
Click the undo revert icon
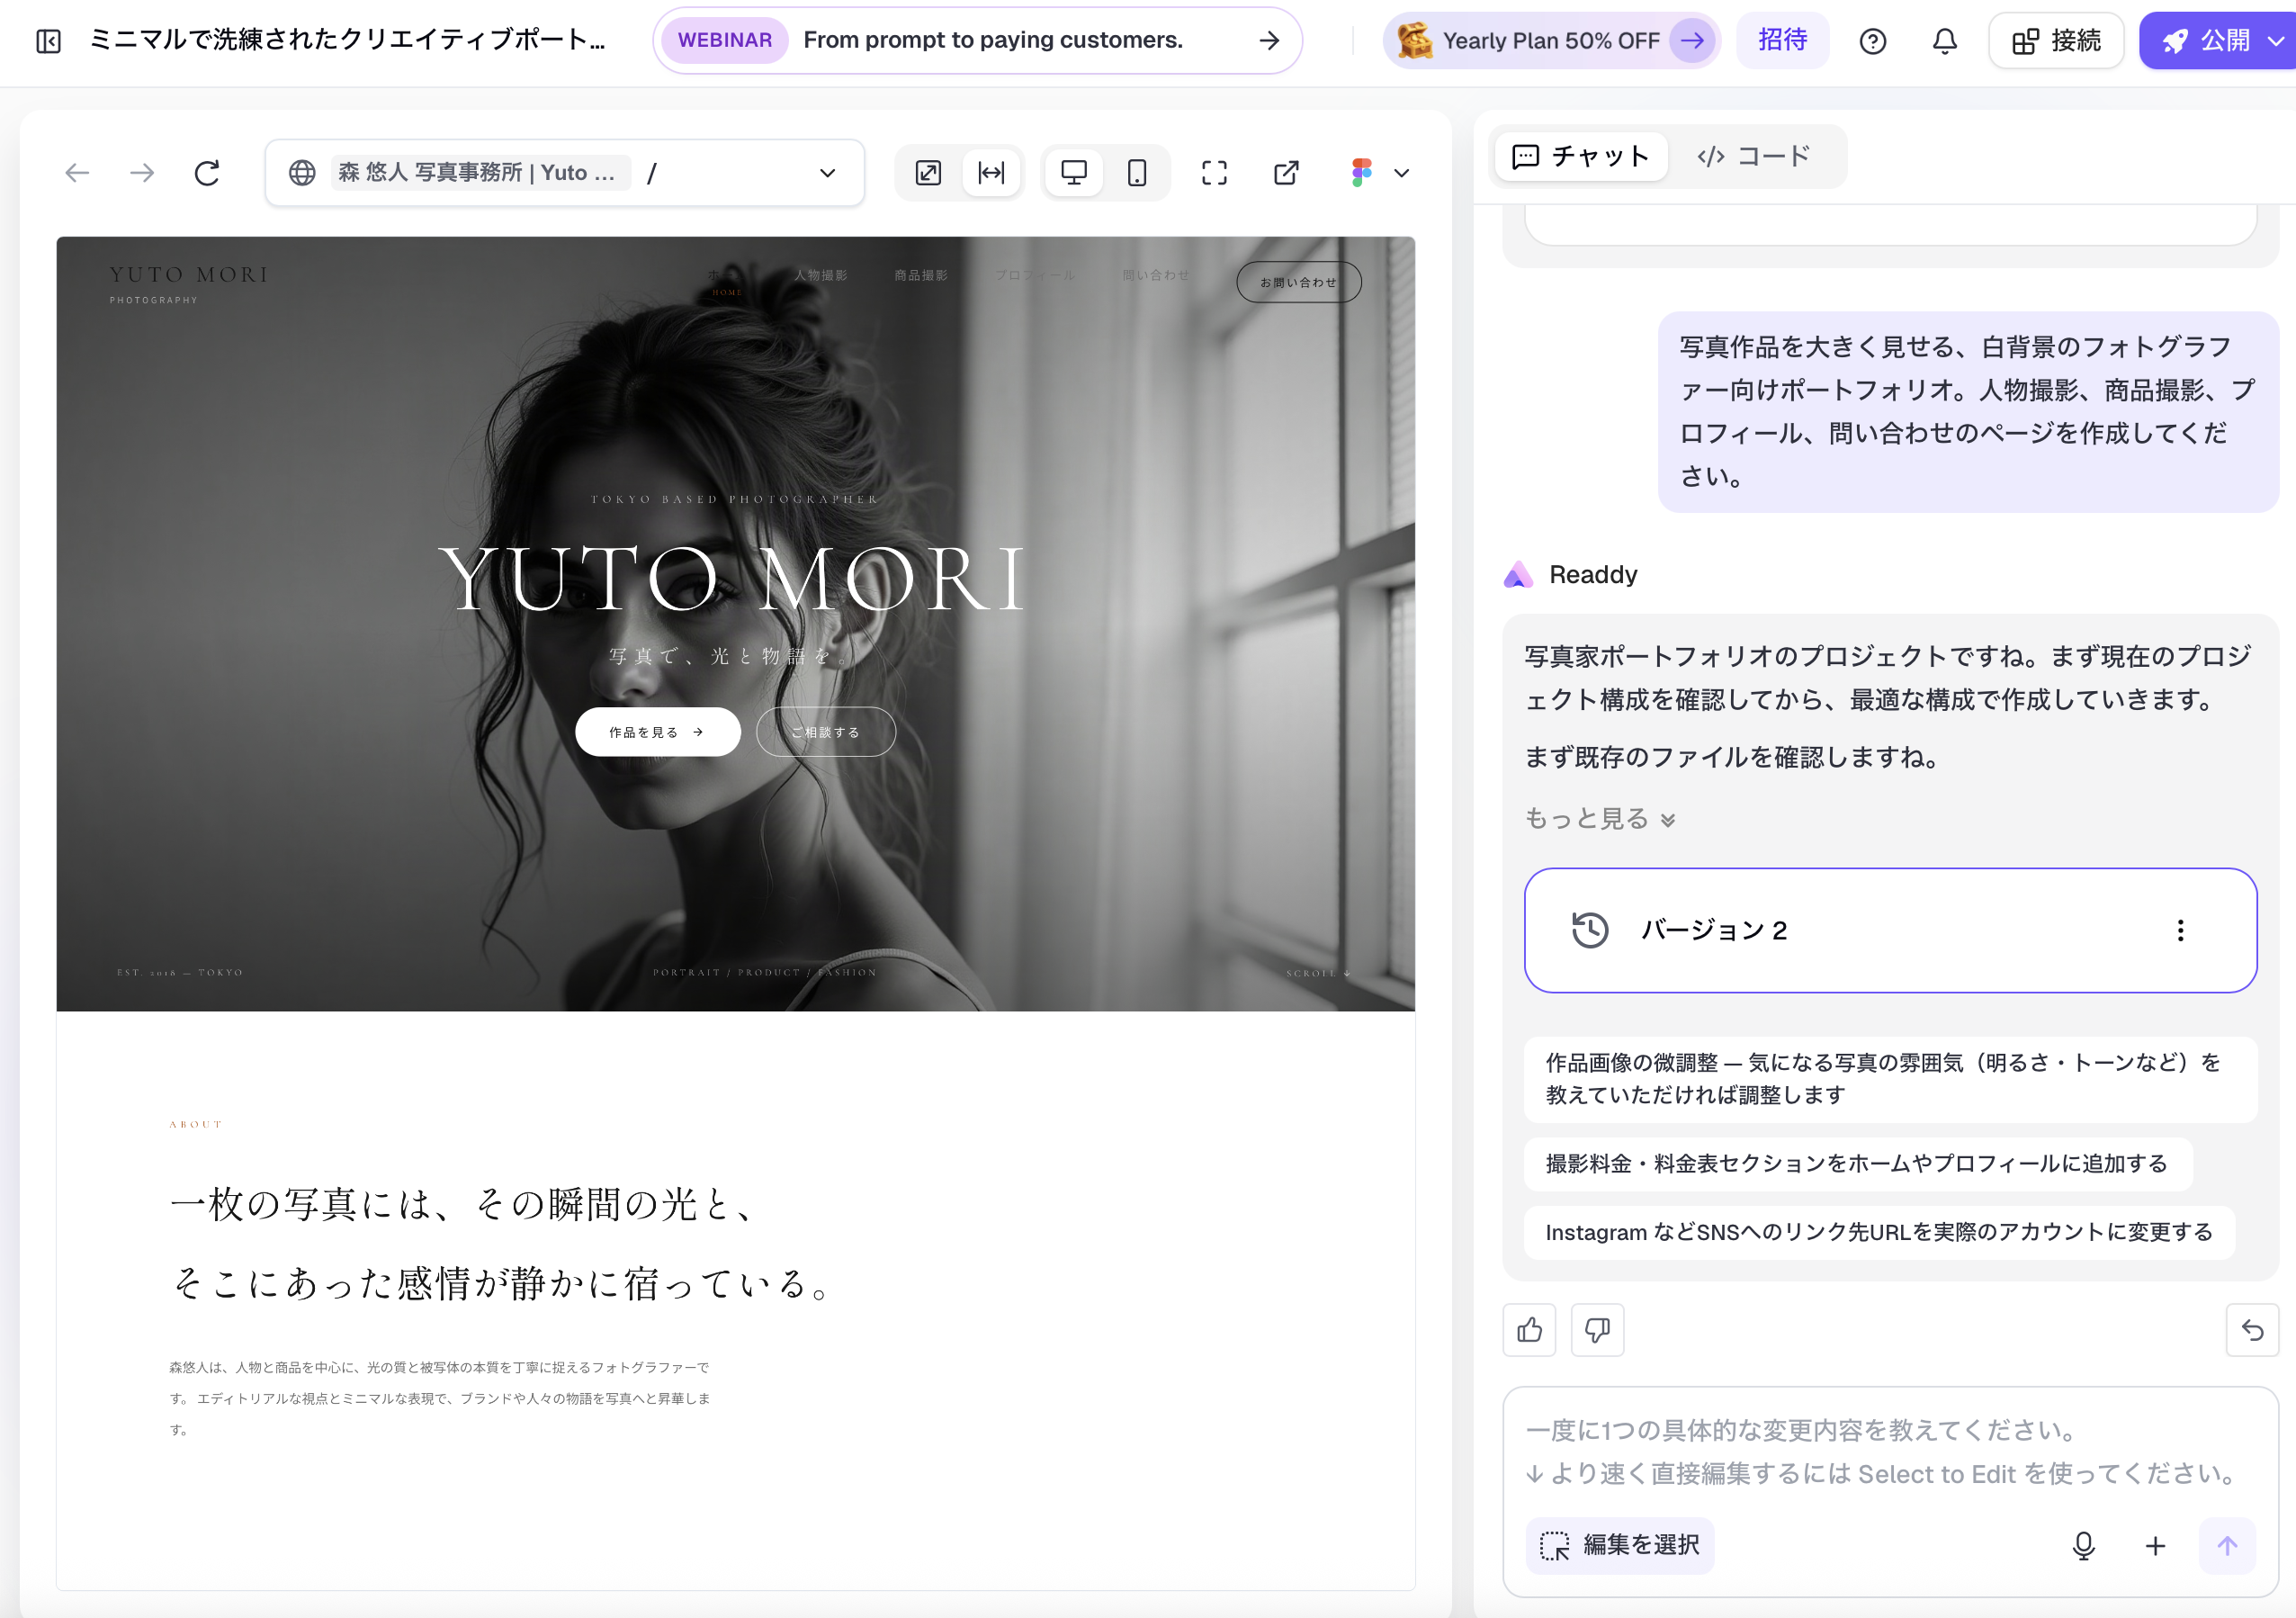coord(2252,1330)
